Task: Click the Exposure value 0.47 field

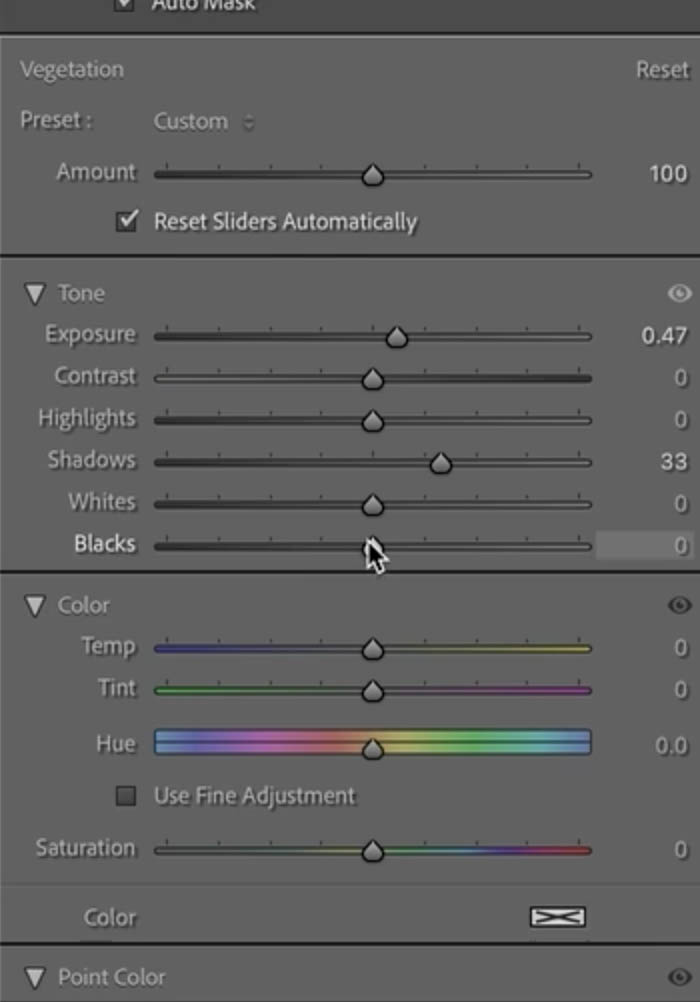Action: tap(664, 335)
